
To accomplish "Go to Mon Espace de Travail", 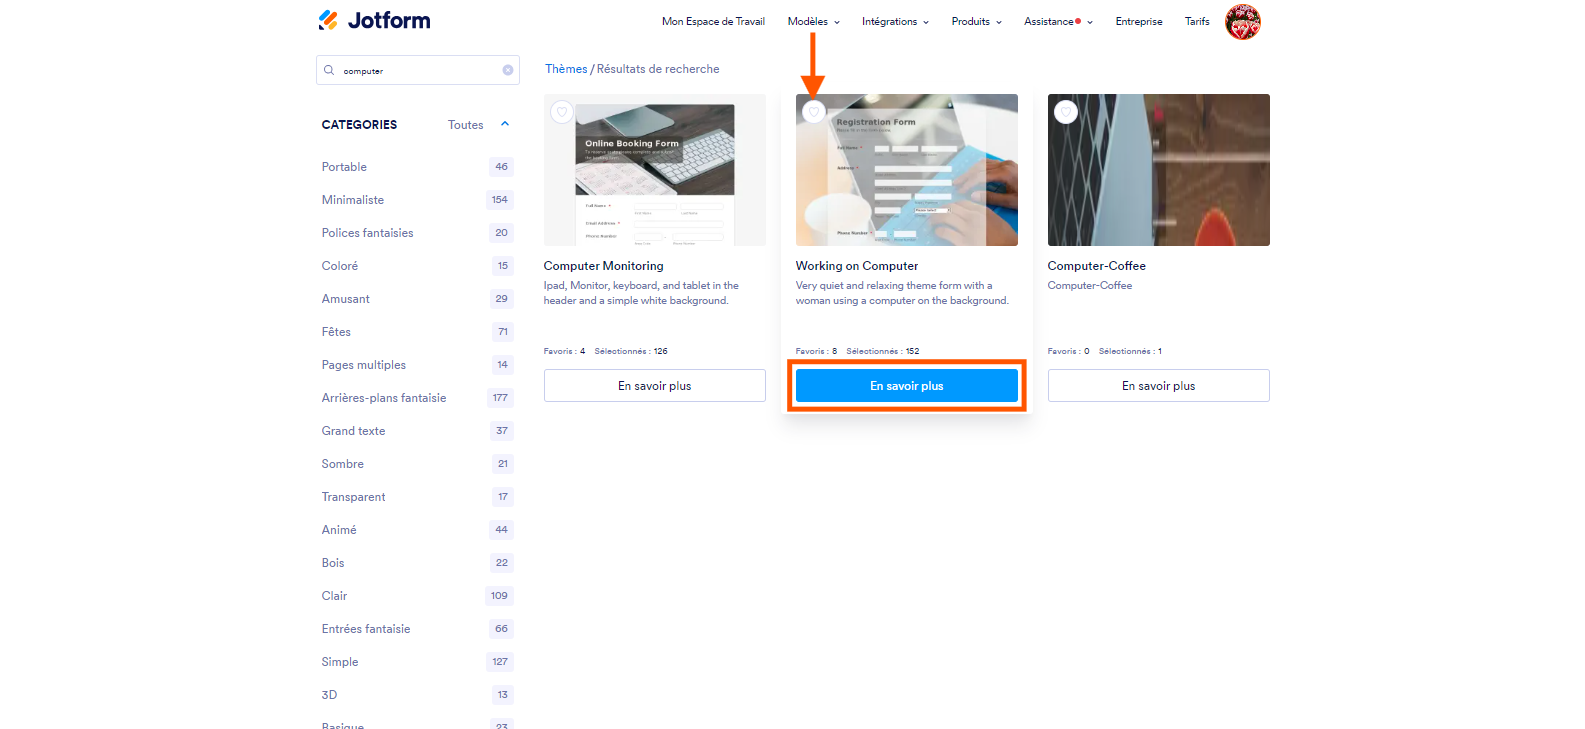I will [713, 21].
